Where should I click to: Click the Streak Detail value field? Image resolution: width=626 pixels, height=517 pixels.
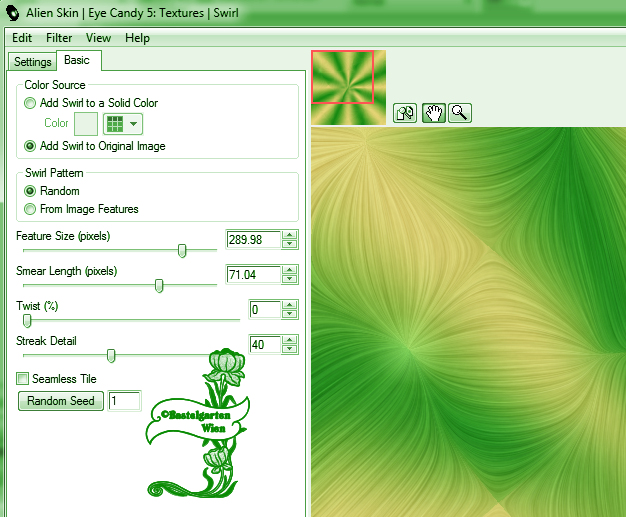265,345
